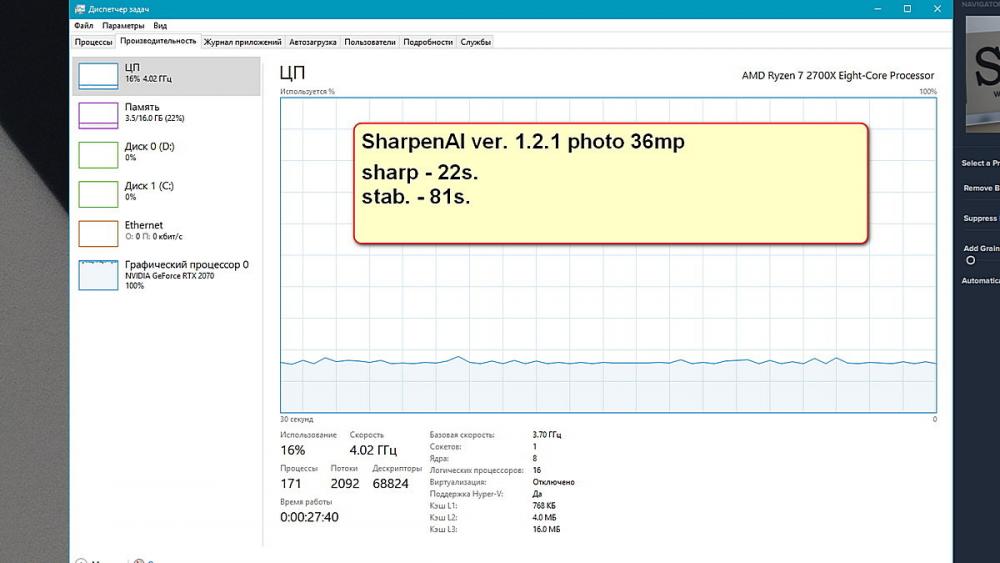The width and height of the screenshot is (1000, 563).
Task: Click the 2092 threads count
Action: pyautogui.click(x=345, y=484)
